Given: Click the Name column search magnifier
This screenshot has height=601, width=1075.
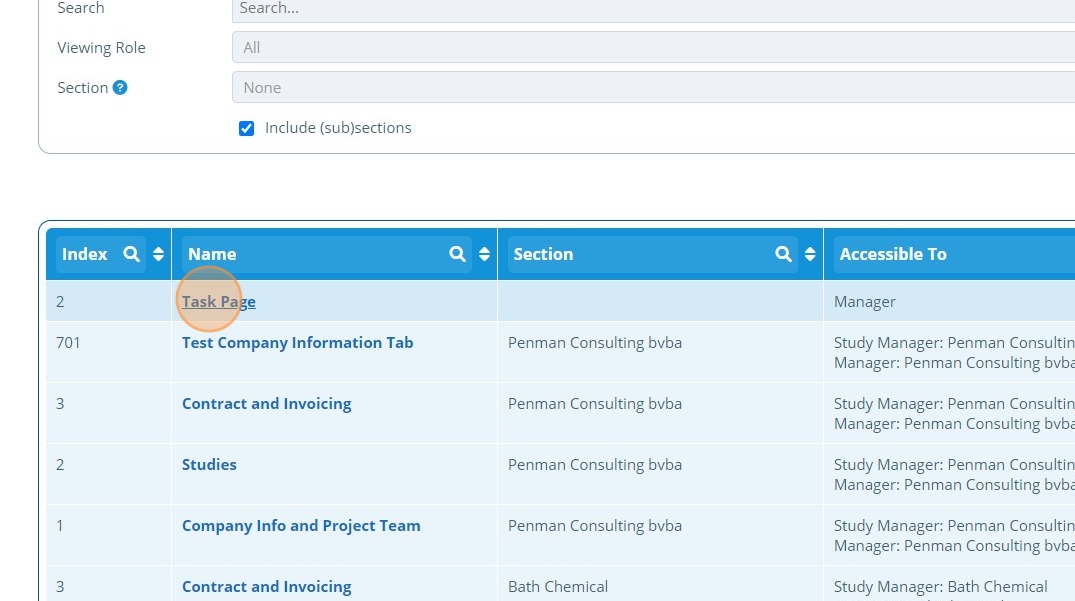Looking at the screenshot, I should pos(457,254).
